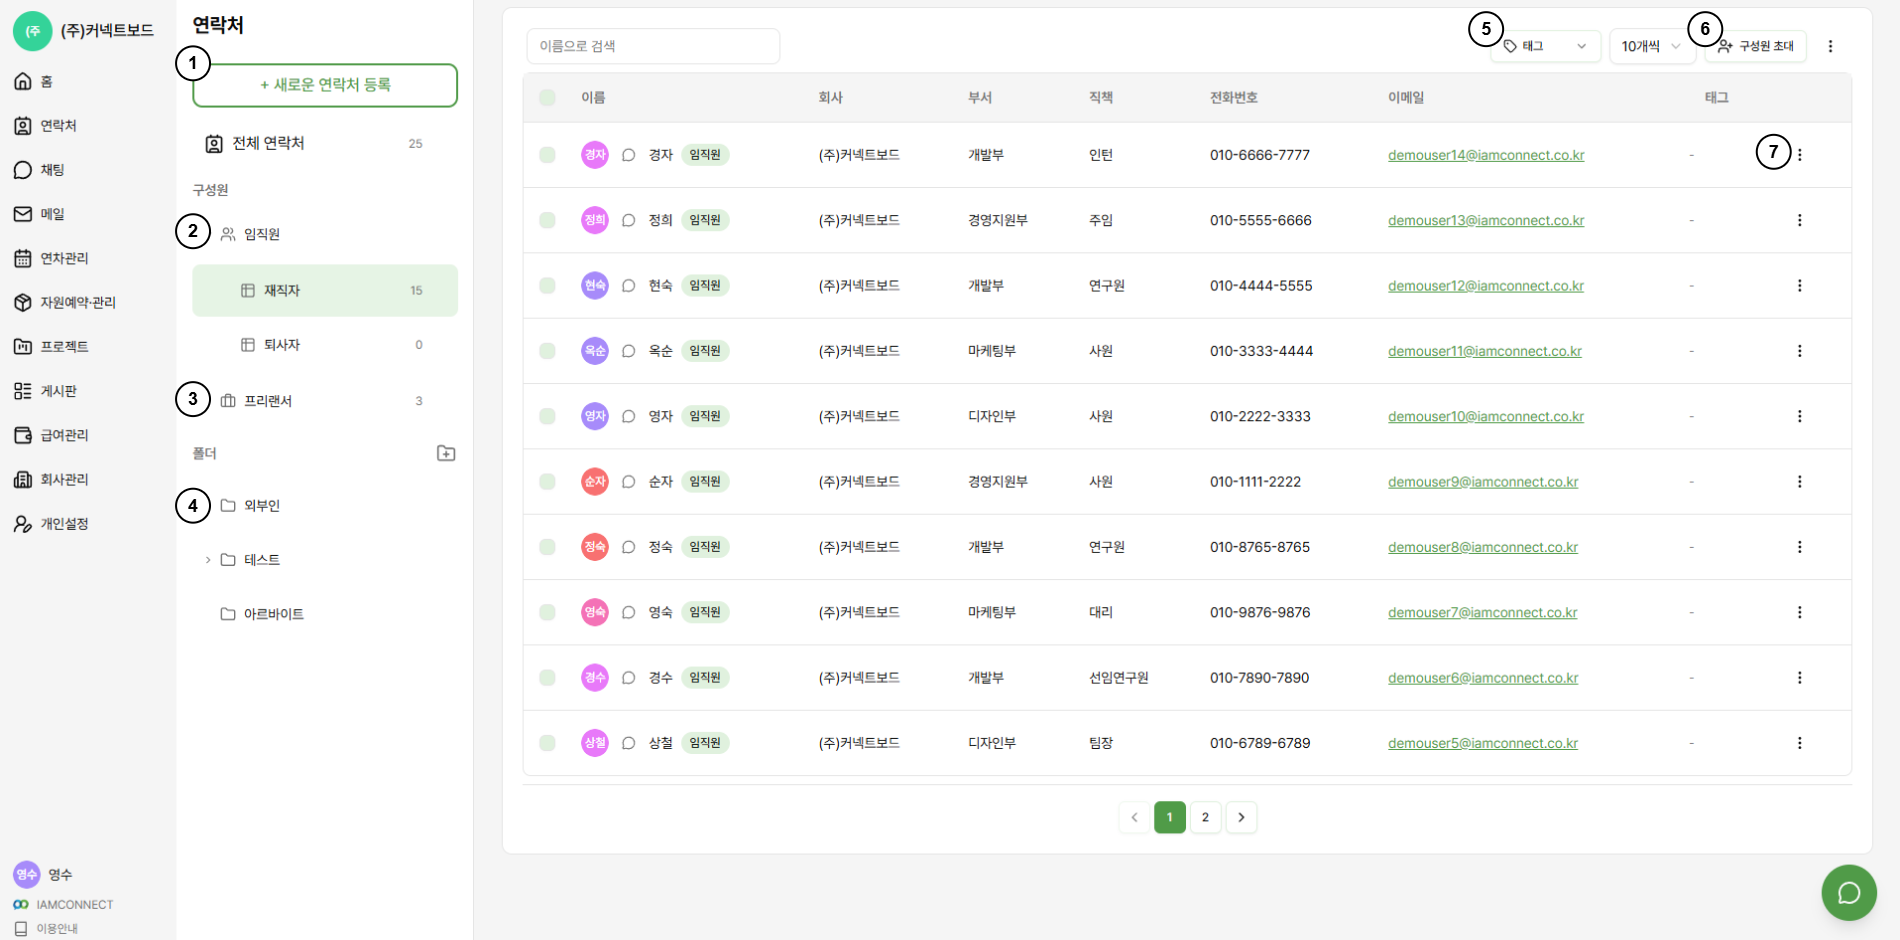Open the 홈 sidebar icon
The image size is (1900, 940).
pos(23,81)
